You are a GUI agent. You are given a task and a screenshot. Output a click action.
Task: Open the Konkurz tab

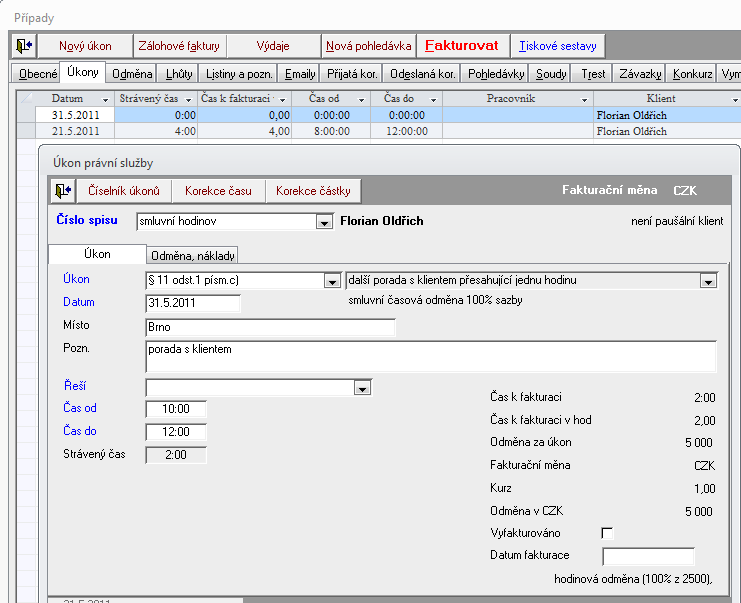point(692,74)
